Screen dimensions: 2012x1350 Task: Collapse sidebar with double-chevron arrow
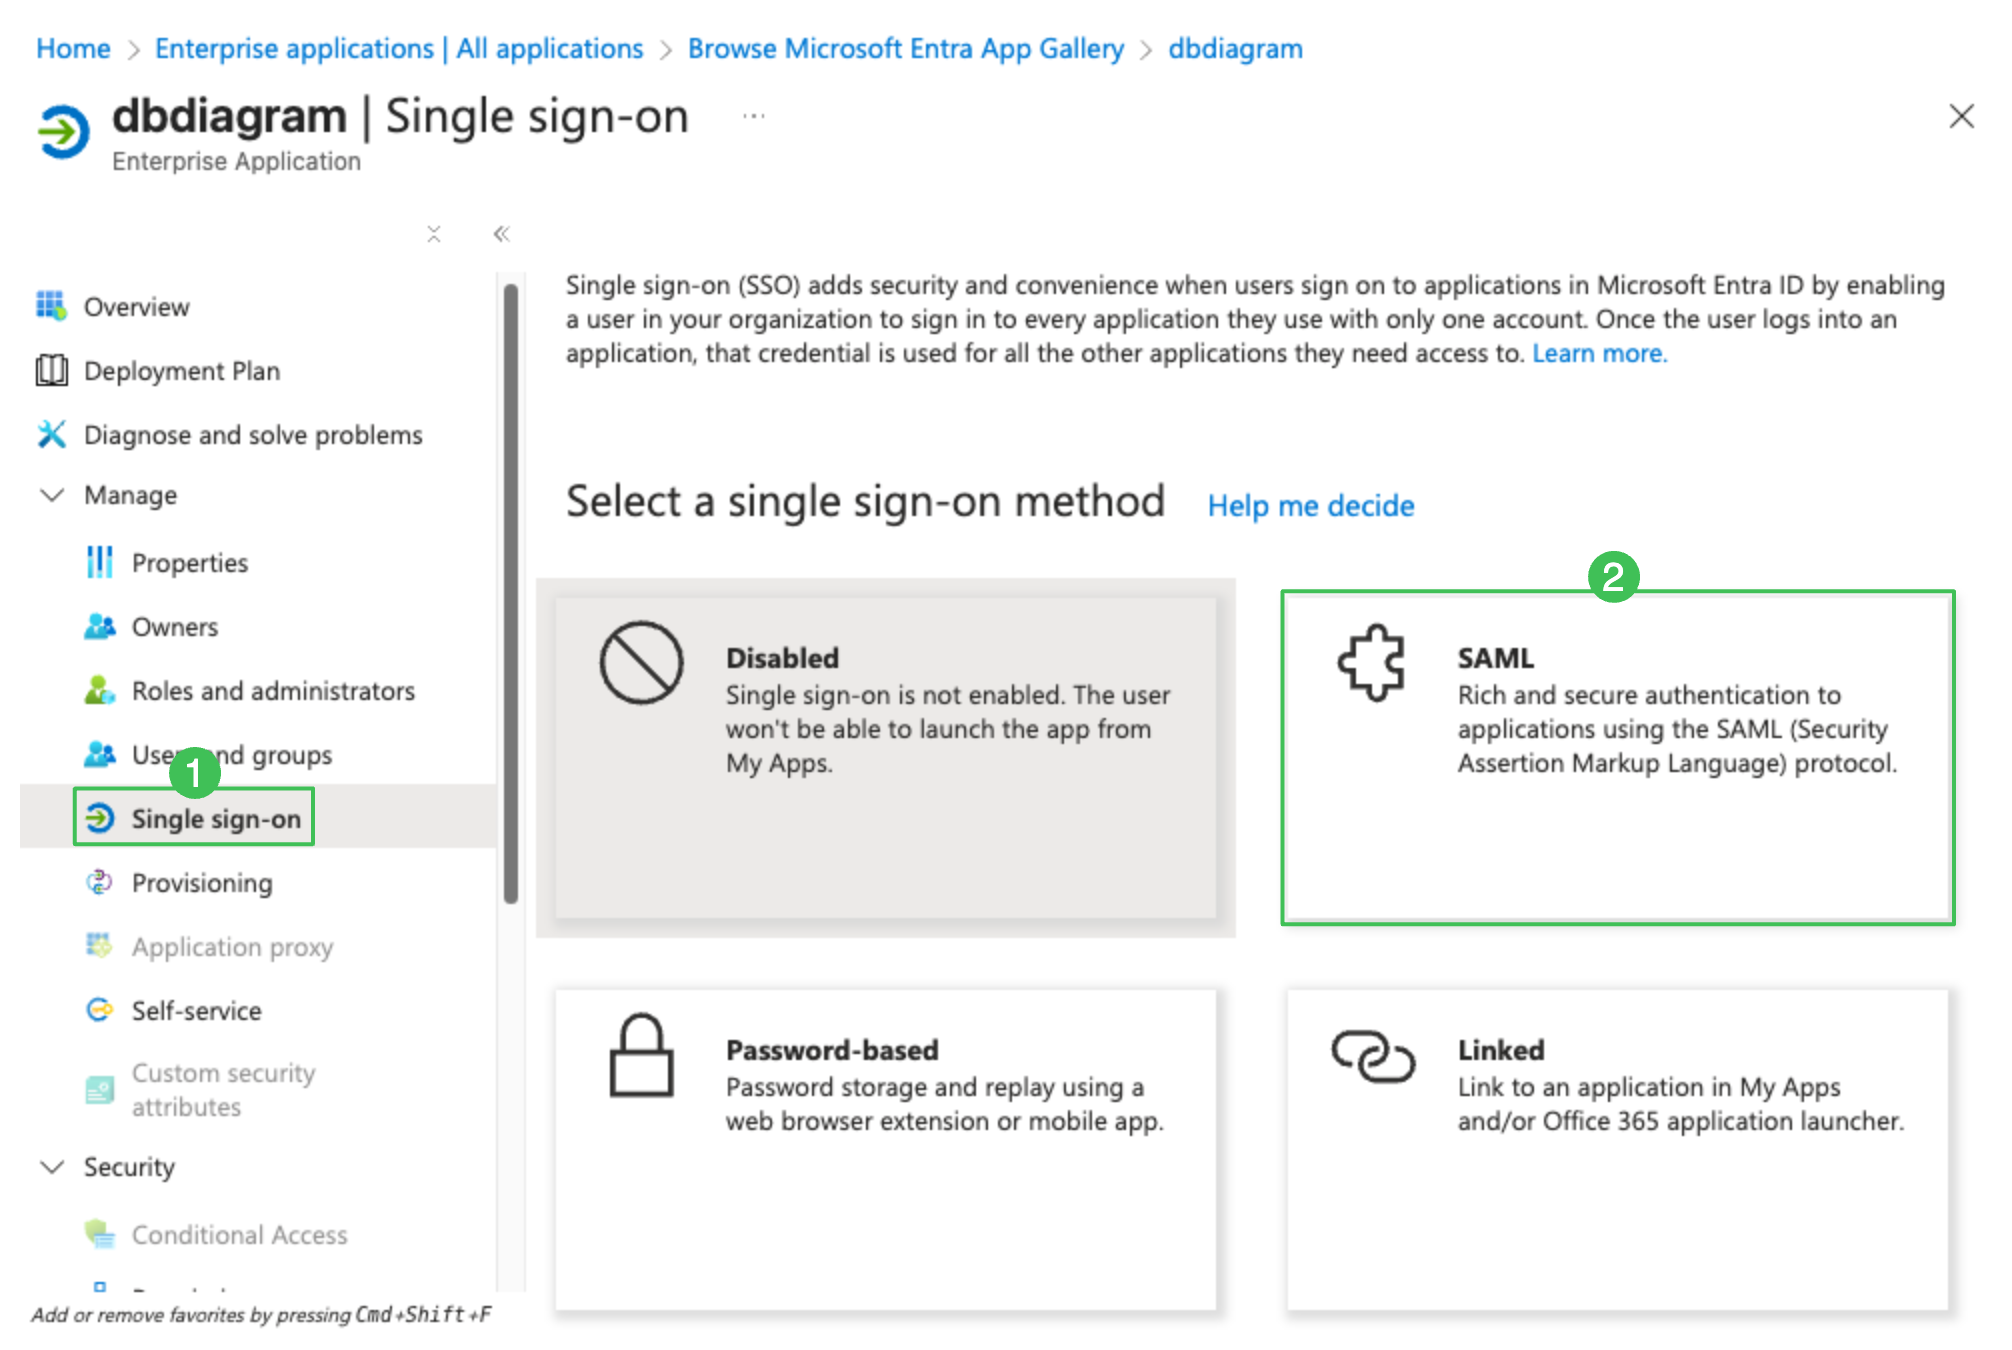point(502,234)
